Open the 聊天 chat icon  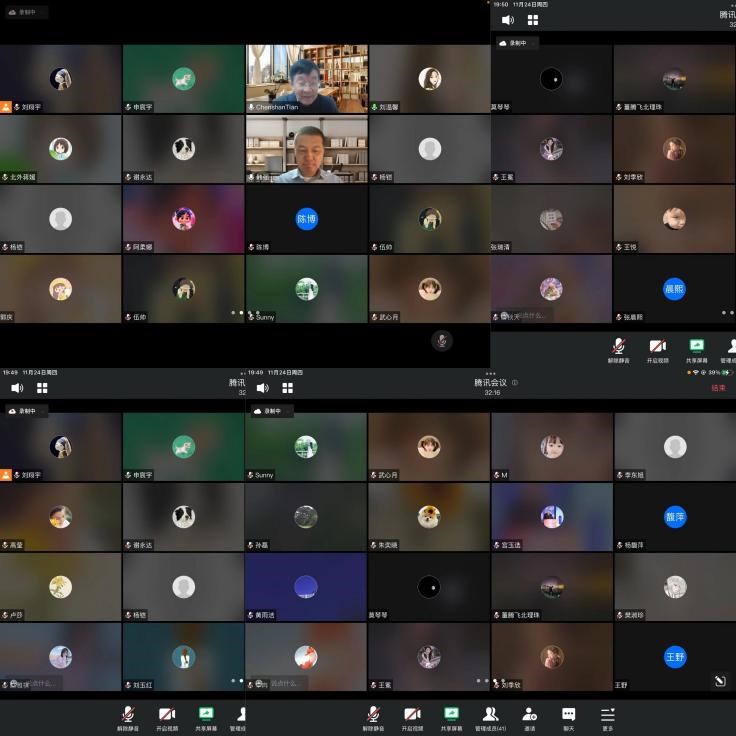[x=568, y=714]
